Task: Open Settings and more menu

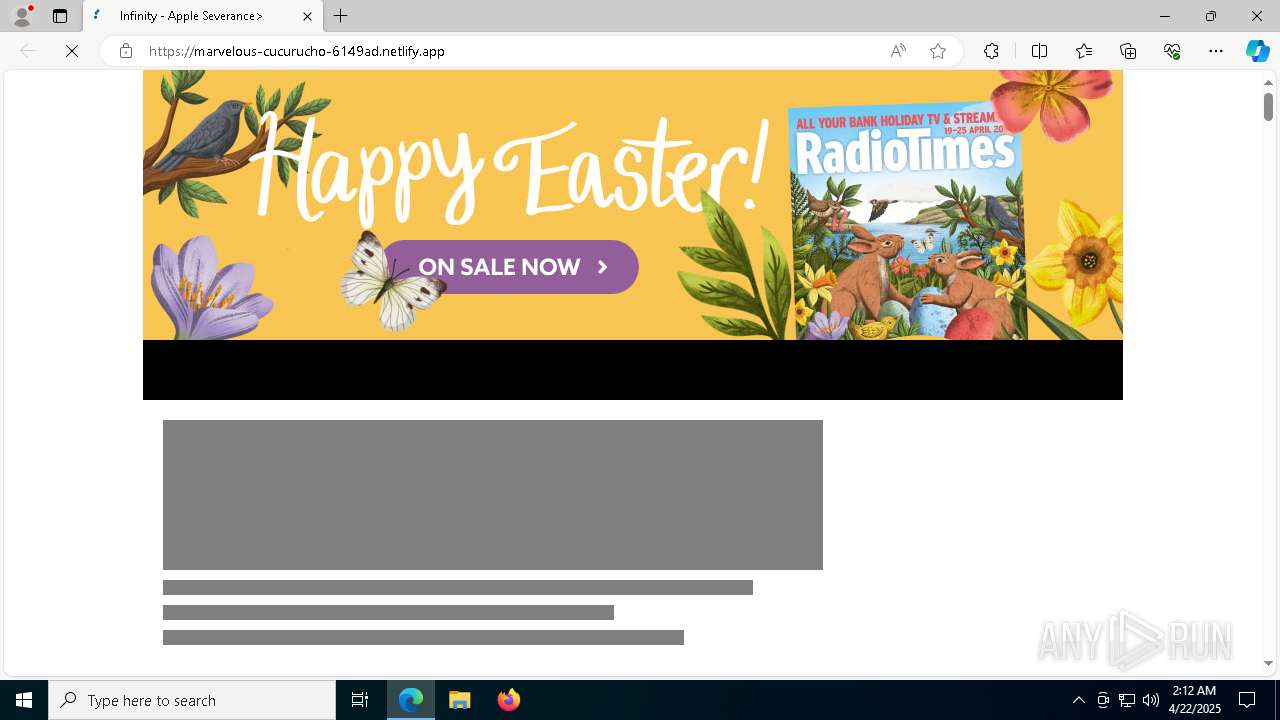Action: point(1216,51)
